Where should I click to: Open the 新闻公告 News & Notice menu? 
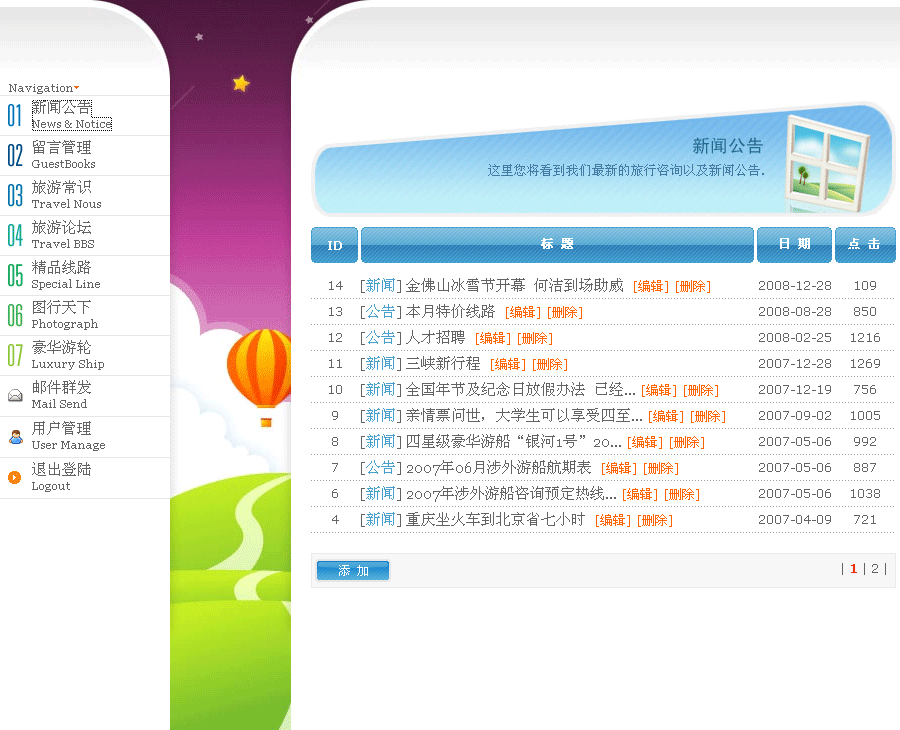pos(71,115)
